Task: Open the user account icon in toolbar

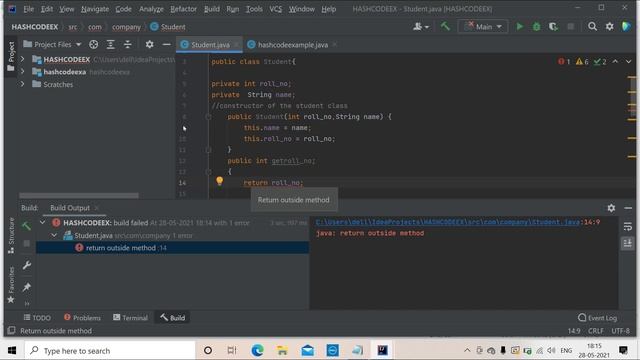Action: 420,27
